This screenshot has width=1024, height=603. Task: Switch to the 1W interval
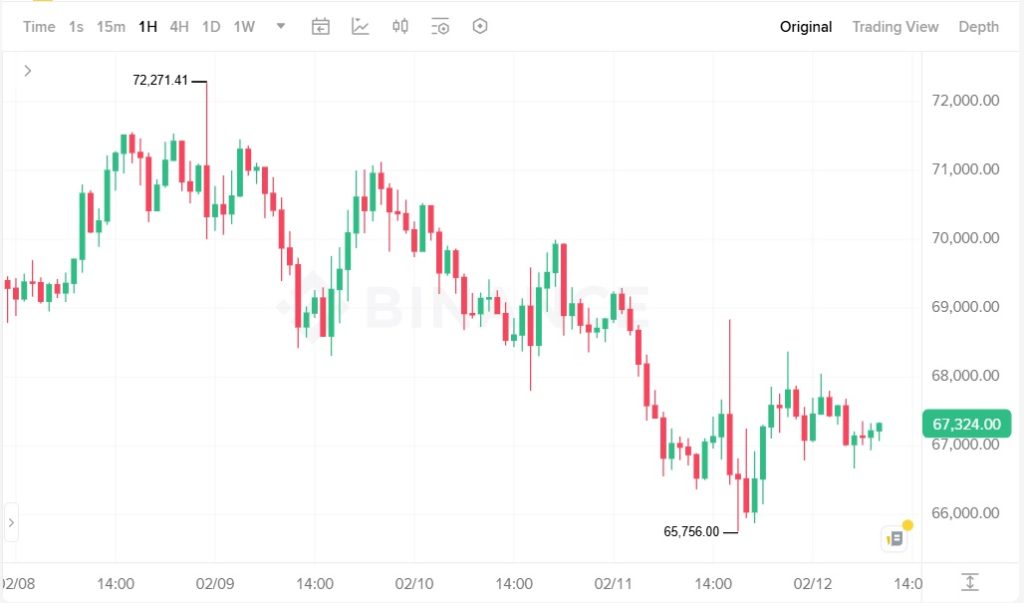click(244, 27)
